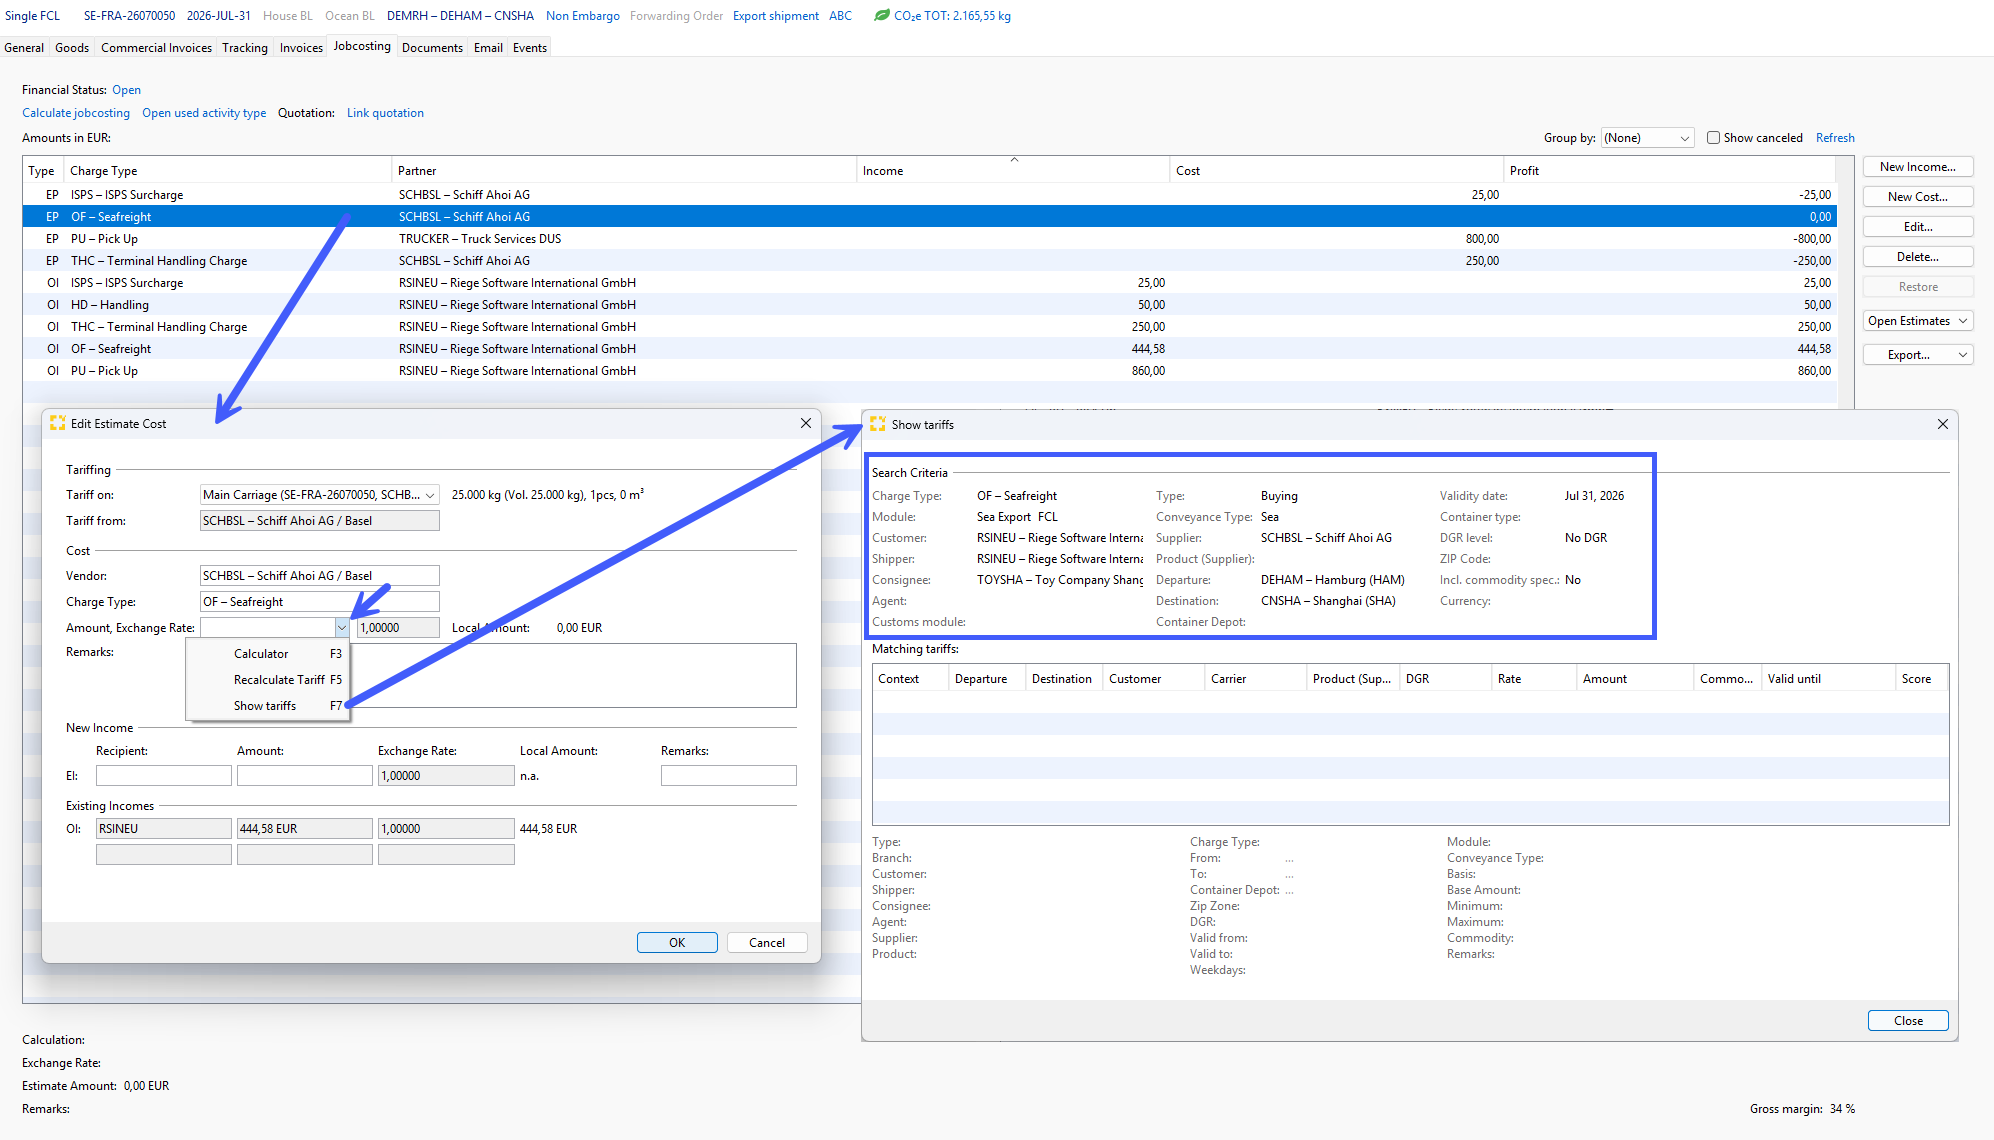
Task: Toggle the Show canceled checkbox
Action: point(1713,138)
